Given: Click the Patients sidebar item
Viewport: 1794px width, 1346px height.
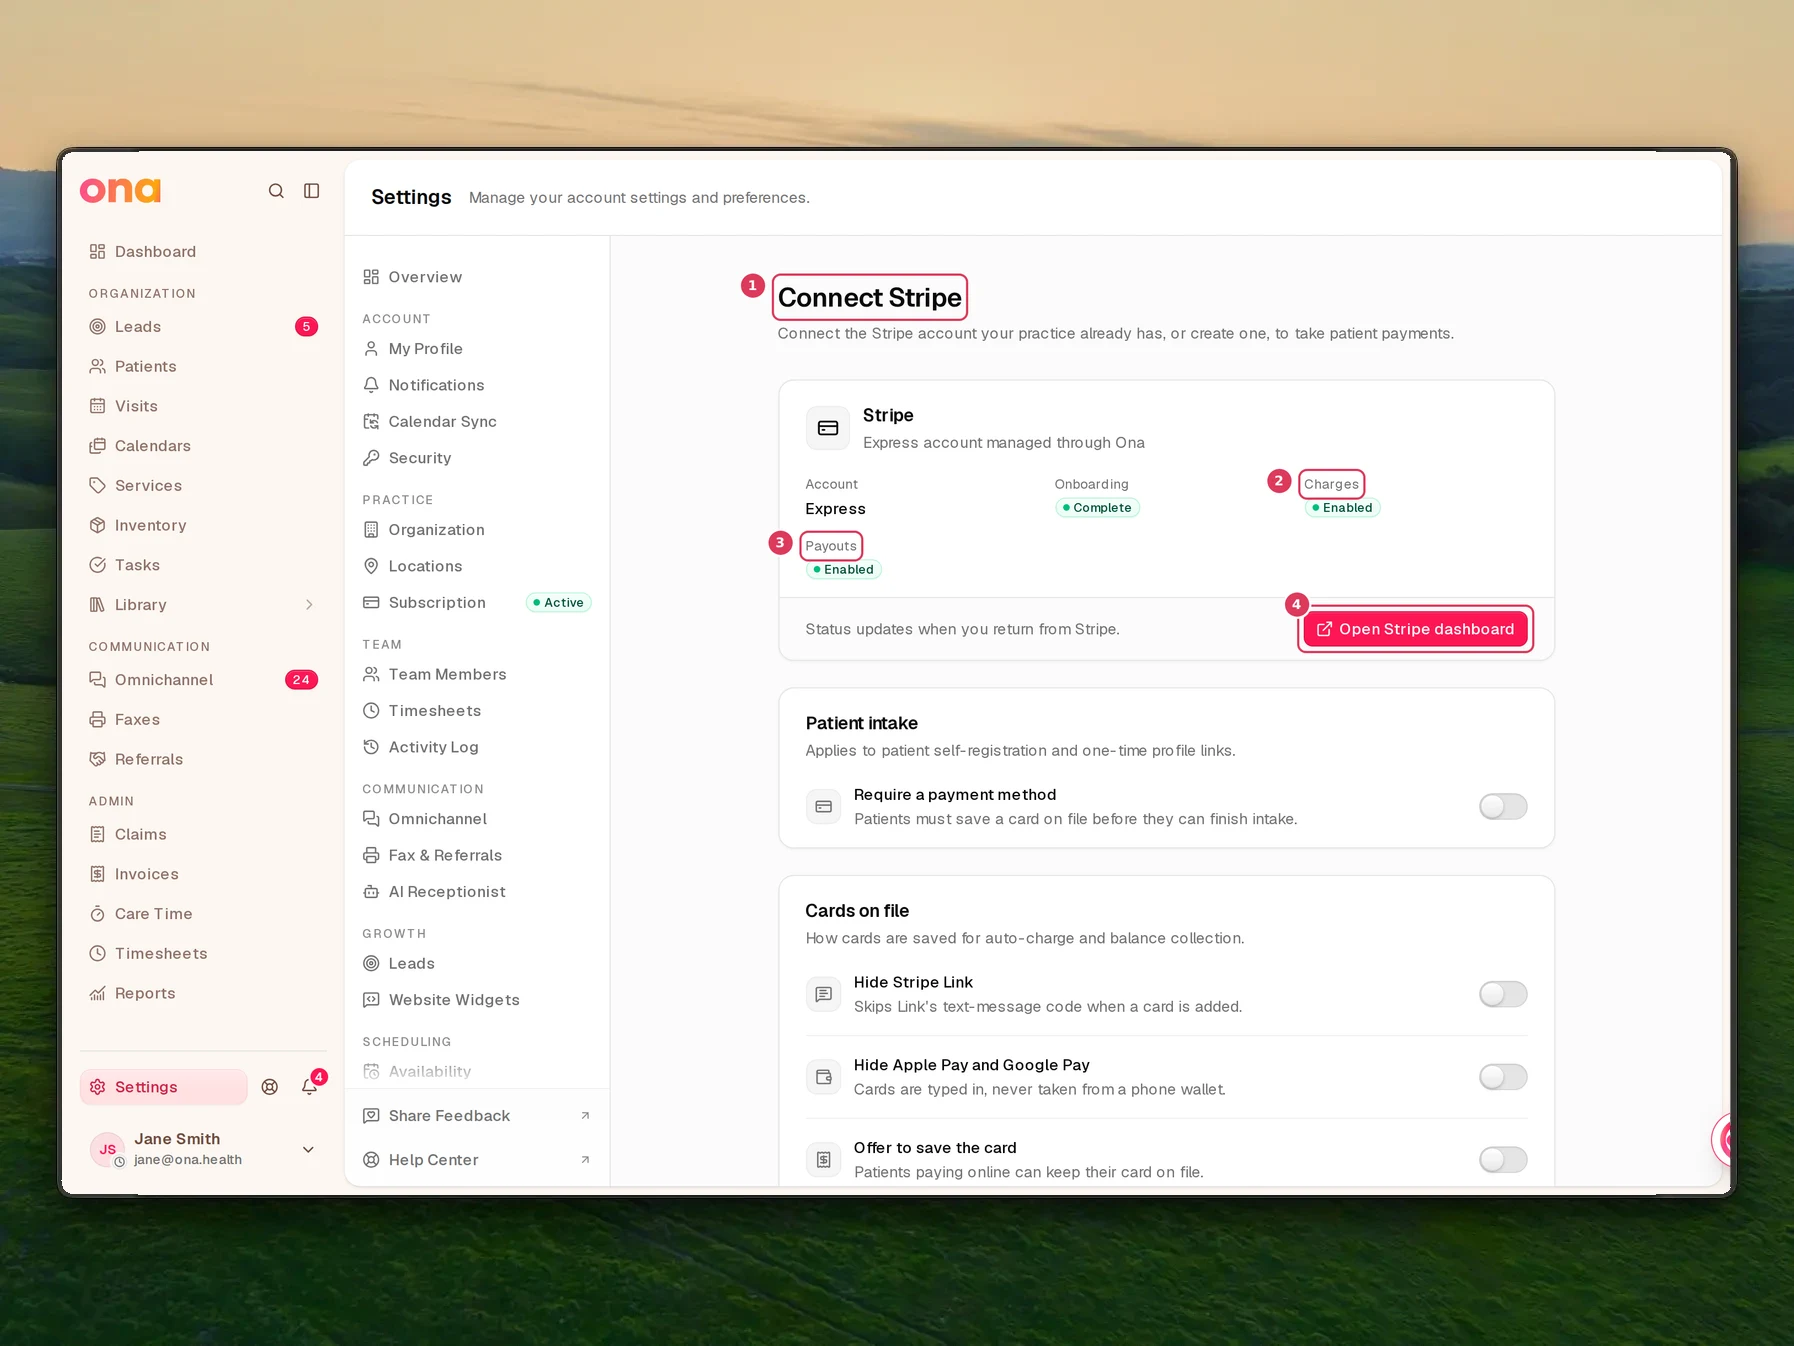Looking at the screenshot, I should [x=203, y=367].
